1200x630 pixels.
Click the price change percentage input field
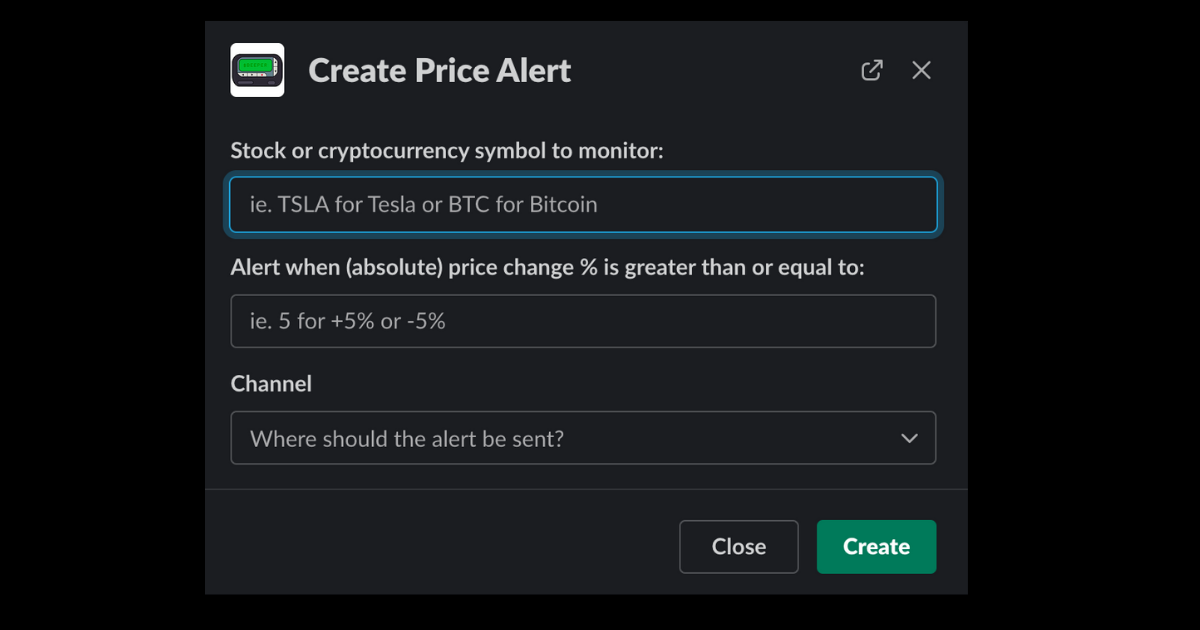pyautogui.click(x=583, y=321)
